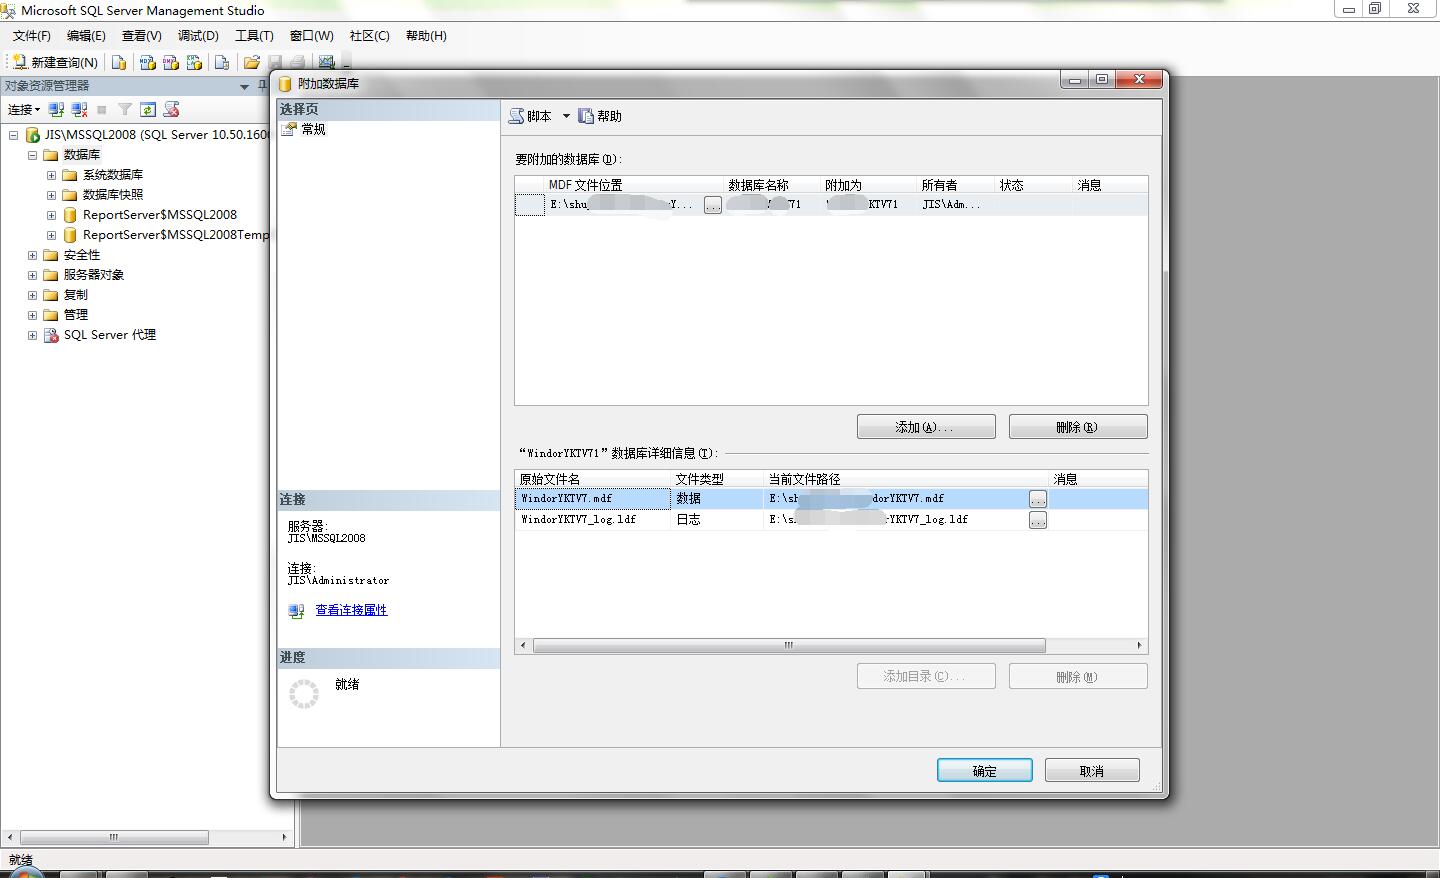This screenshot has height=878, width=1440.
Task: Select the 常规 page in the dialog
Action: coord(313,129)
